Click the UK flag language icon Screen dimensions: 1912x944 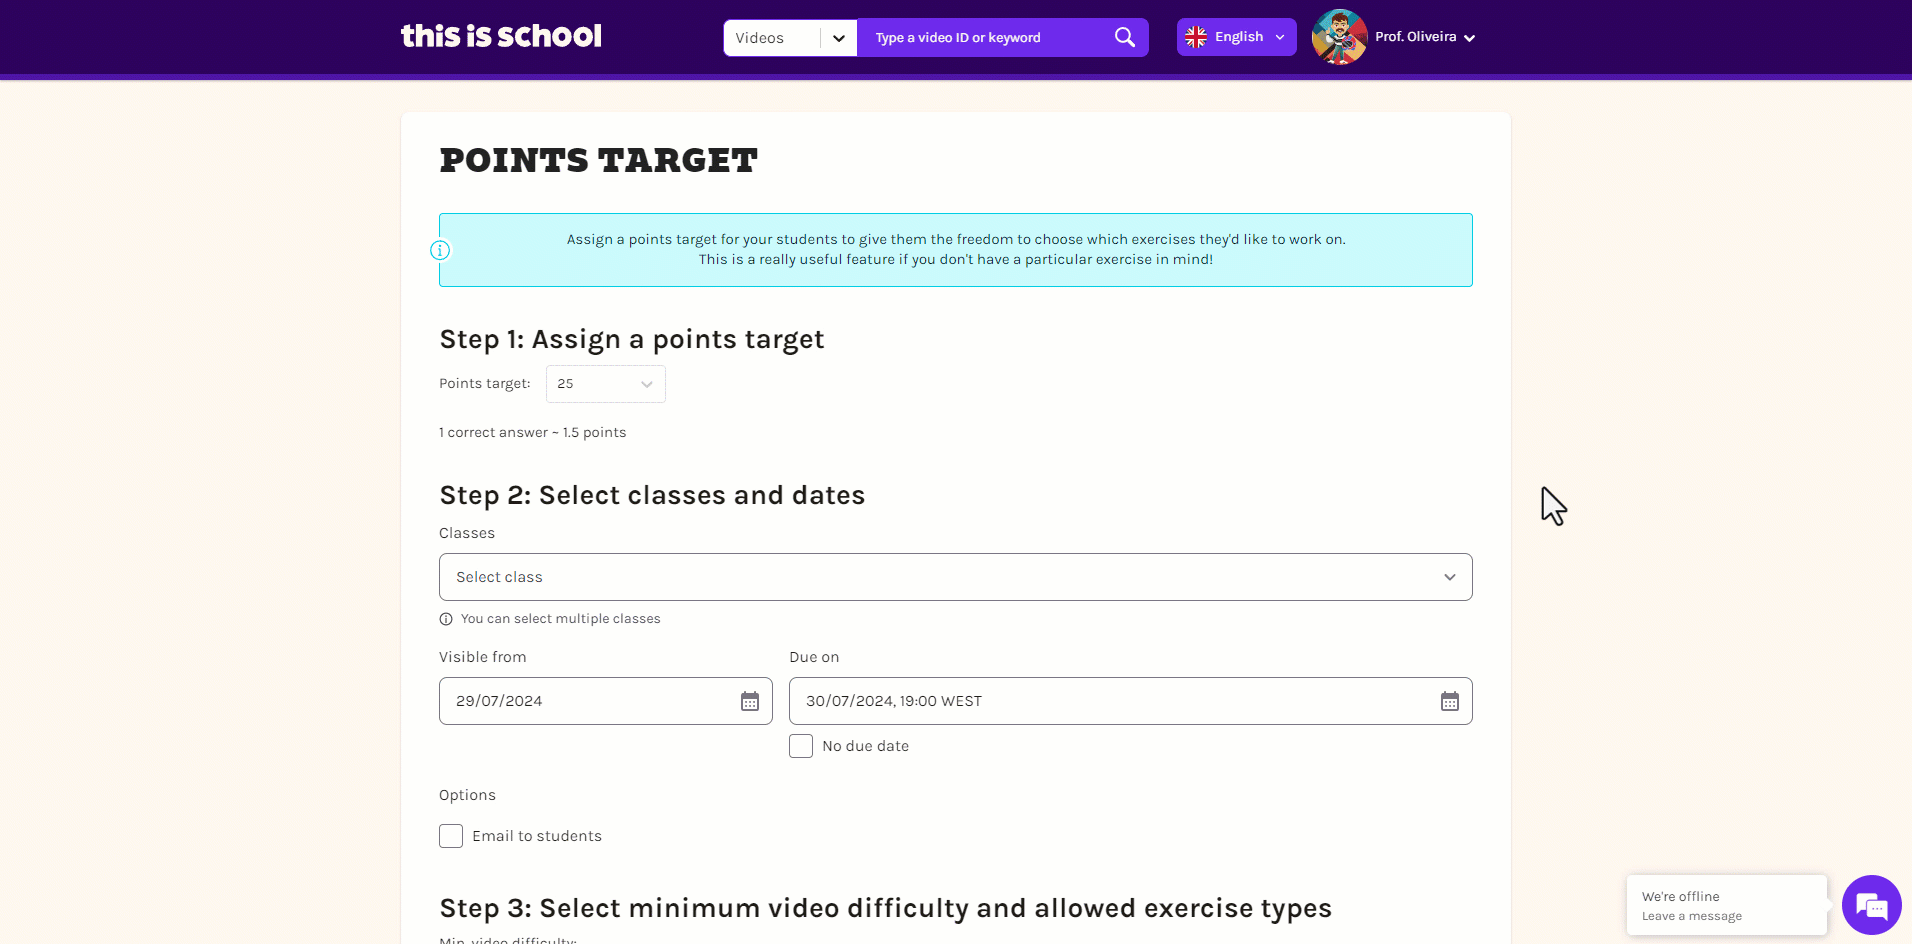1196,37
